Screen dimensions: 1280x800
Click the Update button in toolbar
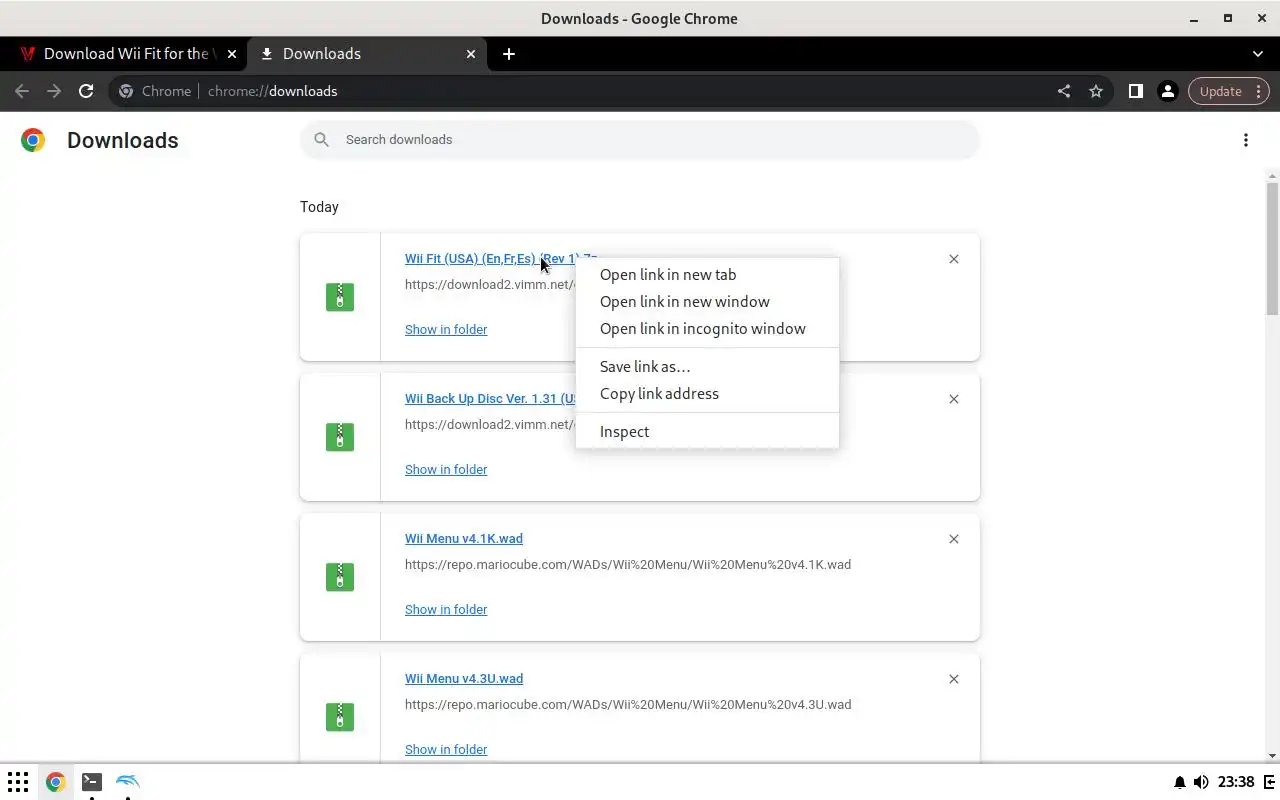click(x=1229, y=91)
